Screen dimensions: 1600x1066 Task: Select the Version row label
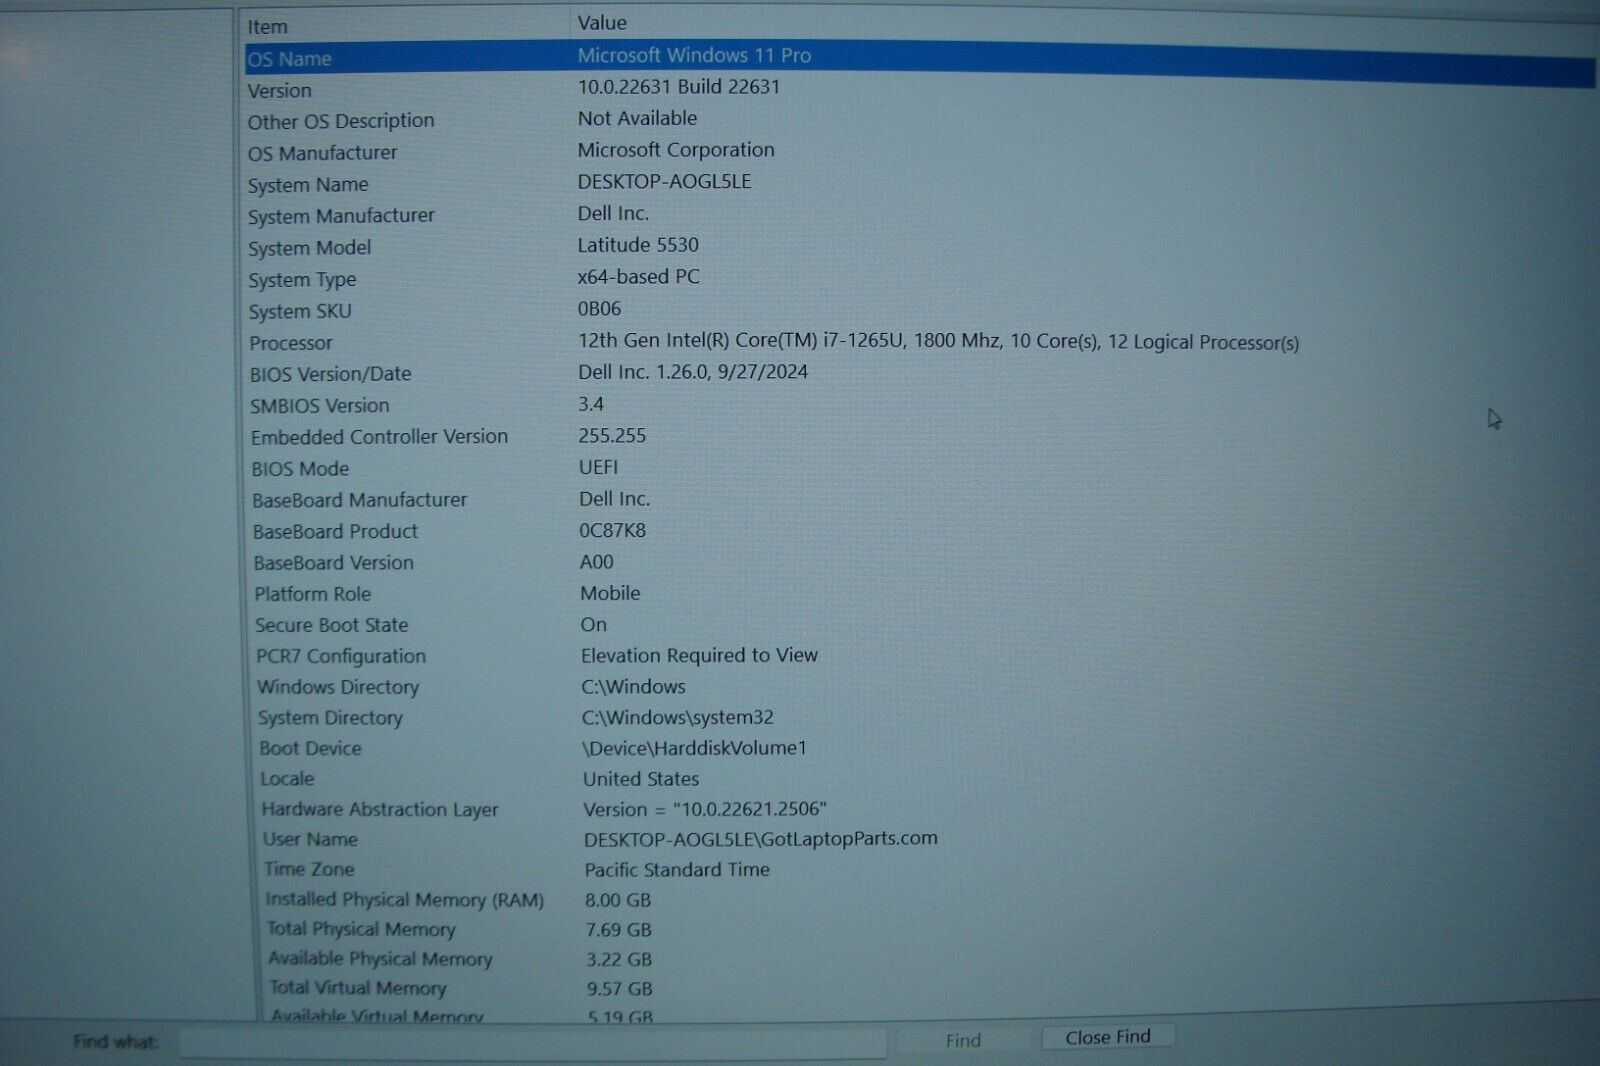tap(280, 90)
